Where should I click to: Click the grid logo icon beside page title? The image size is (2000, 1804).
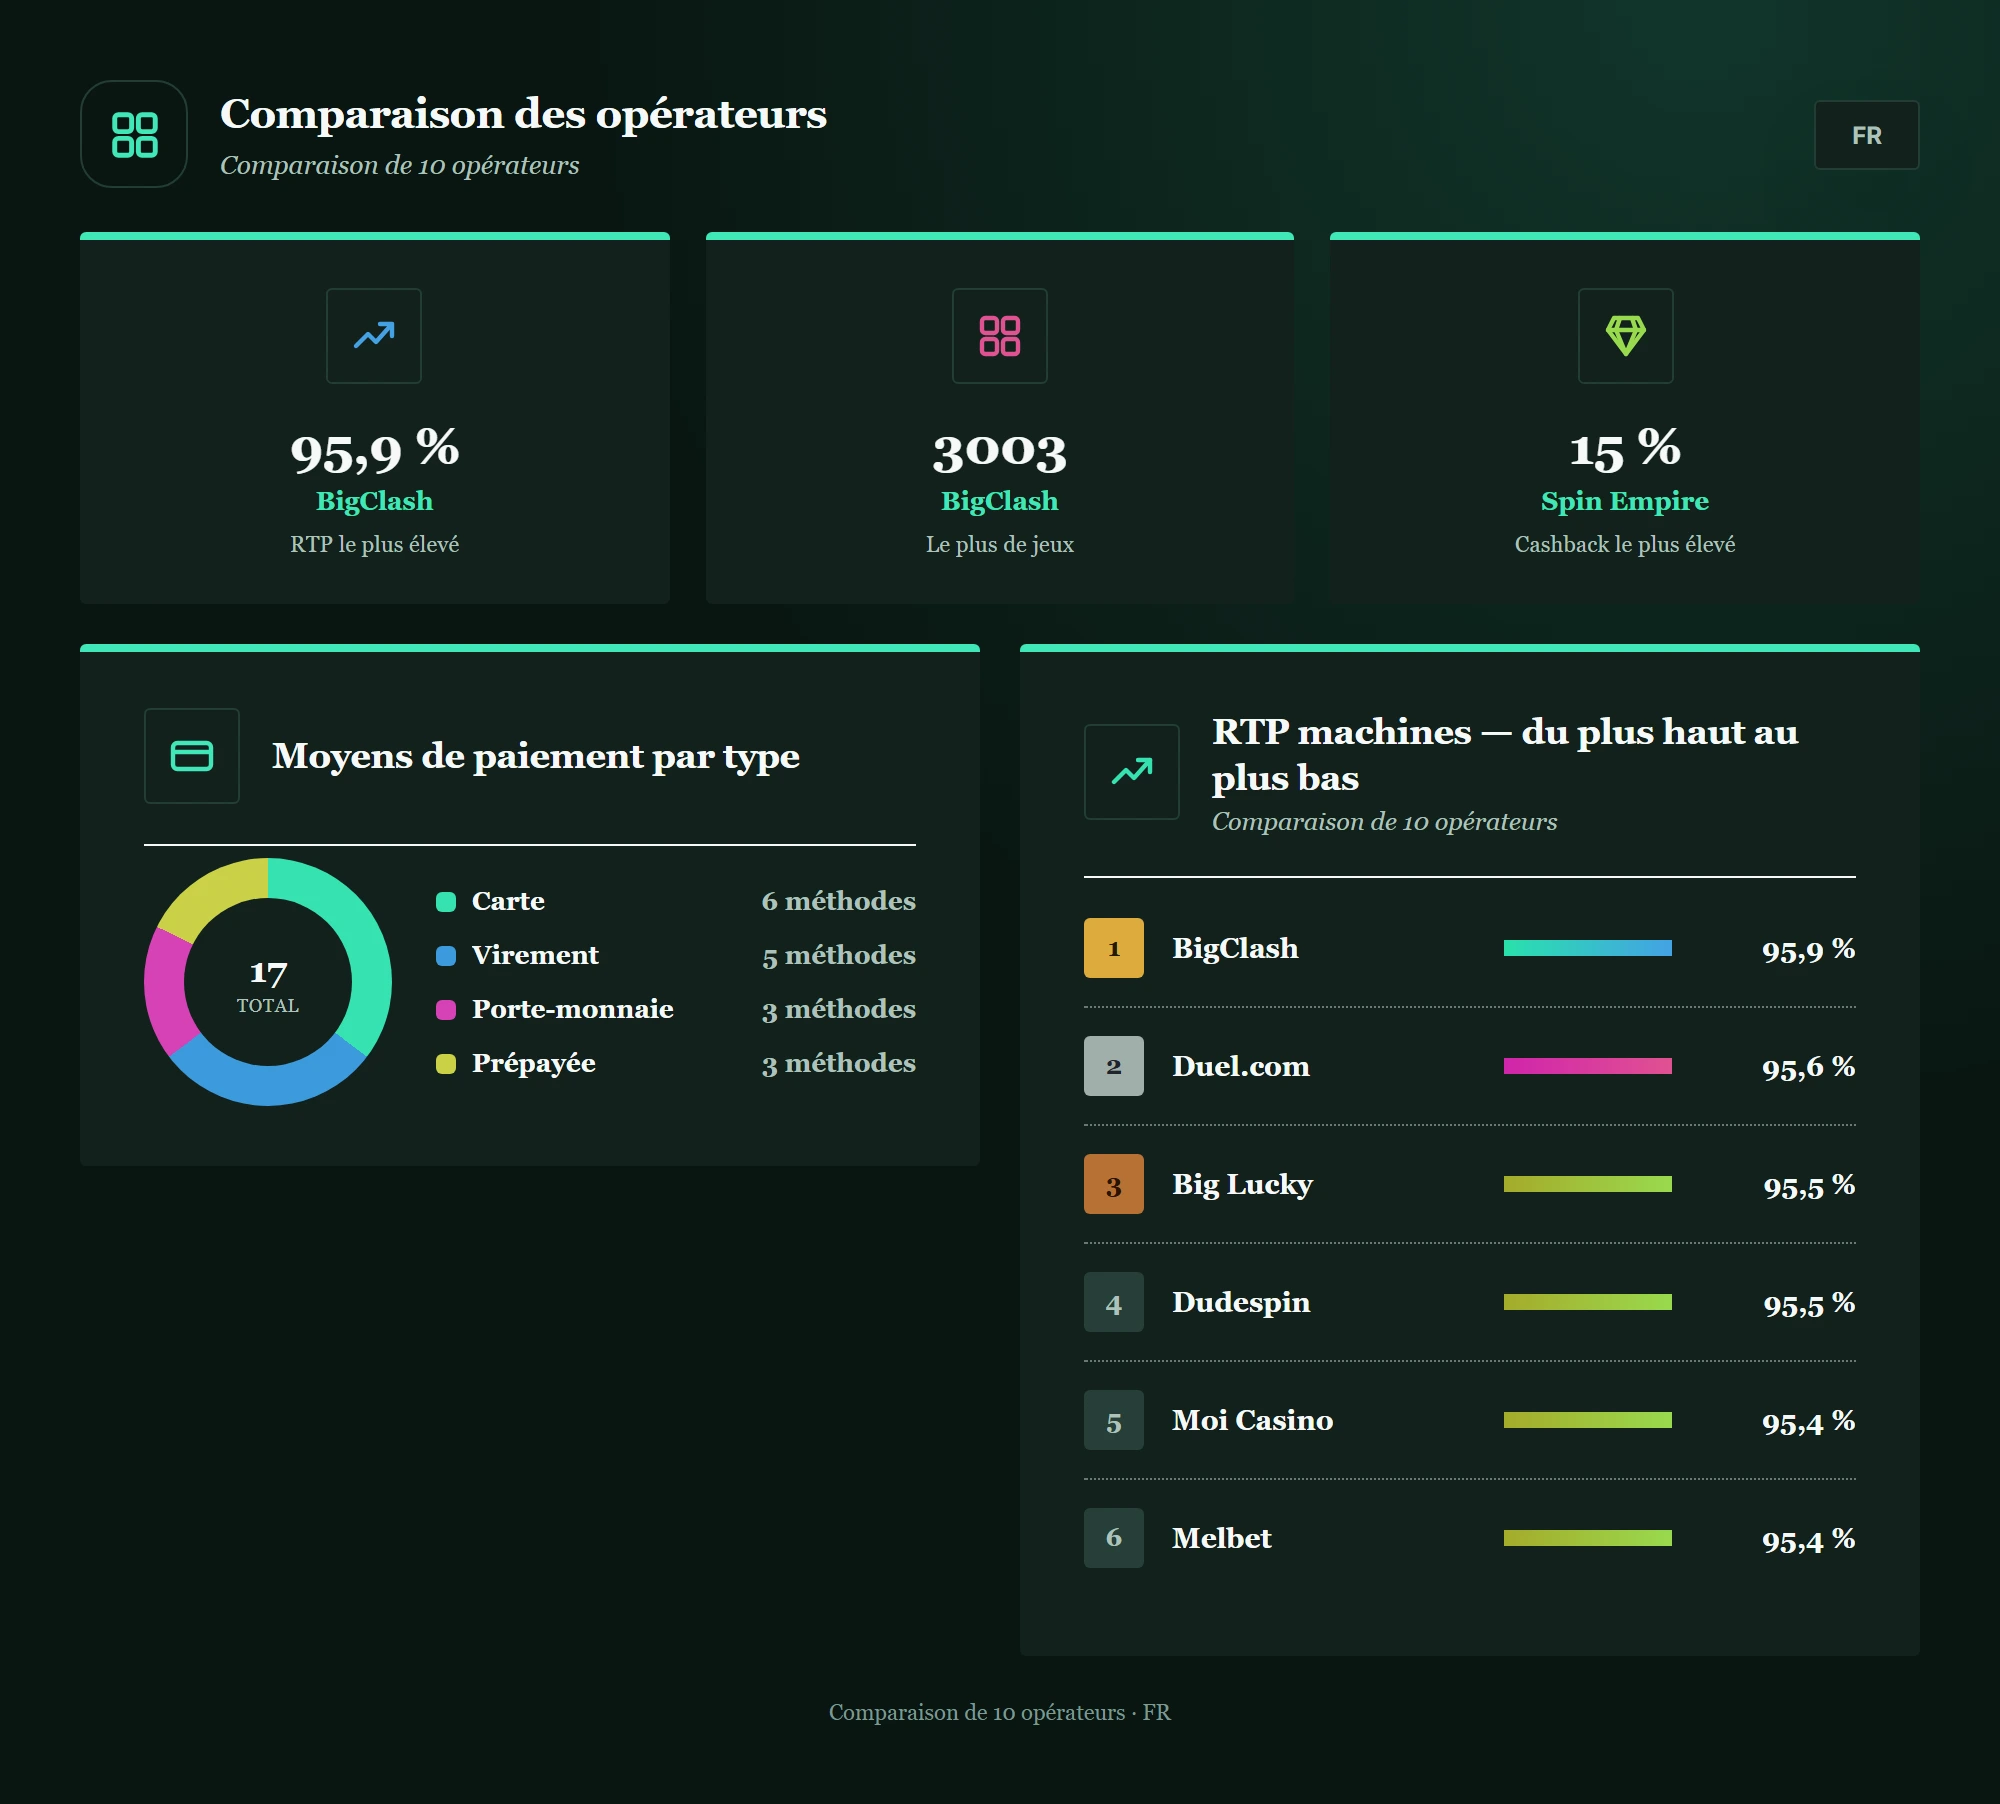[134, 134]
